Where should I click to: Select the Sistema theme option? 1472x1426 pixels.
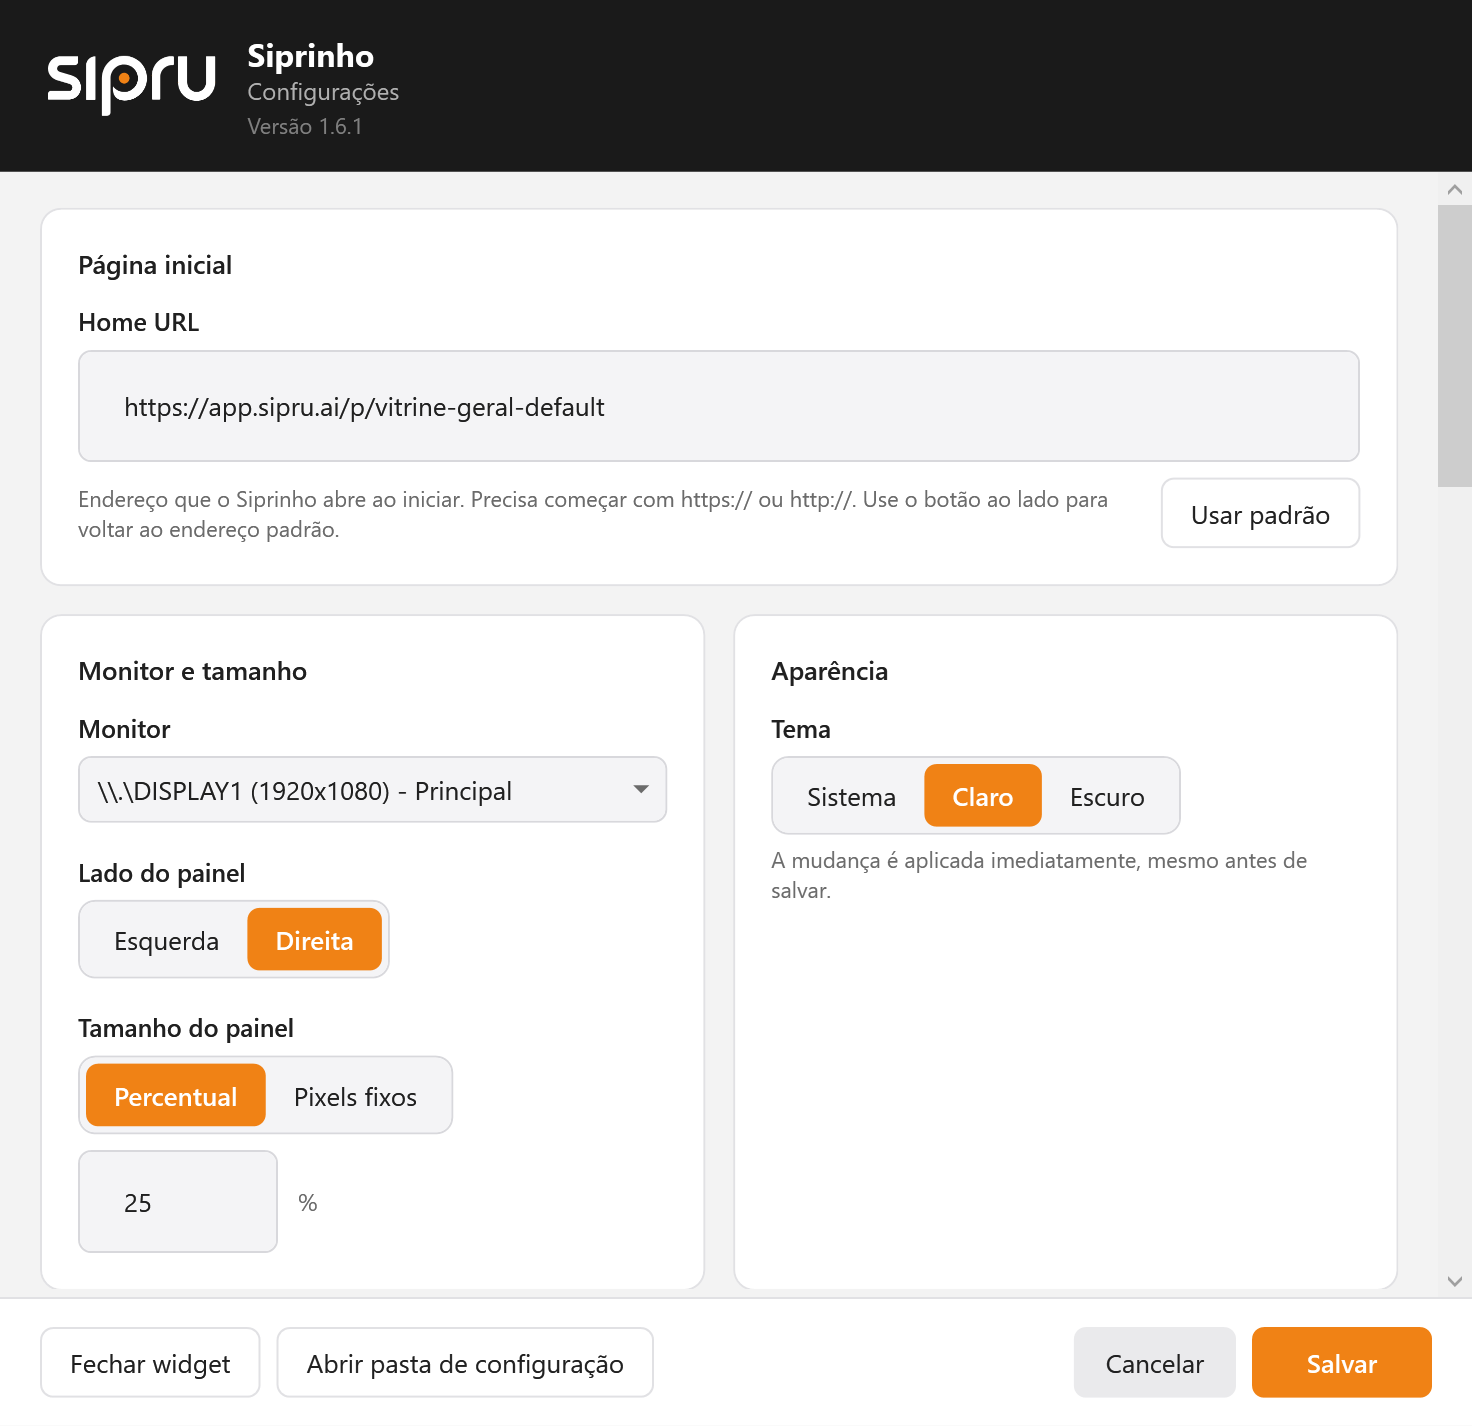pos(851,796)
